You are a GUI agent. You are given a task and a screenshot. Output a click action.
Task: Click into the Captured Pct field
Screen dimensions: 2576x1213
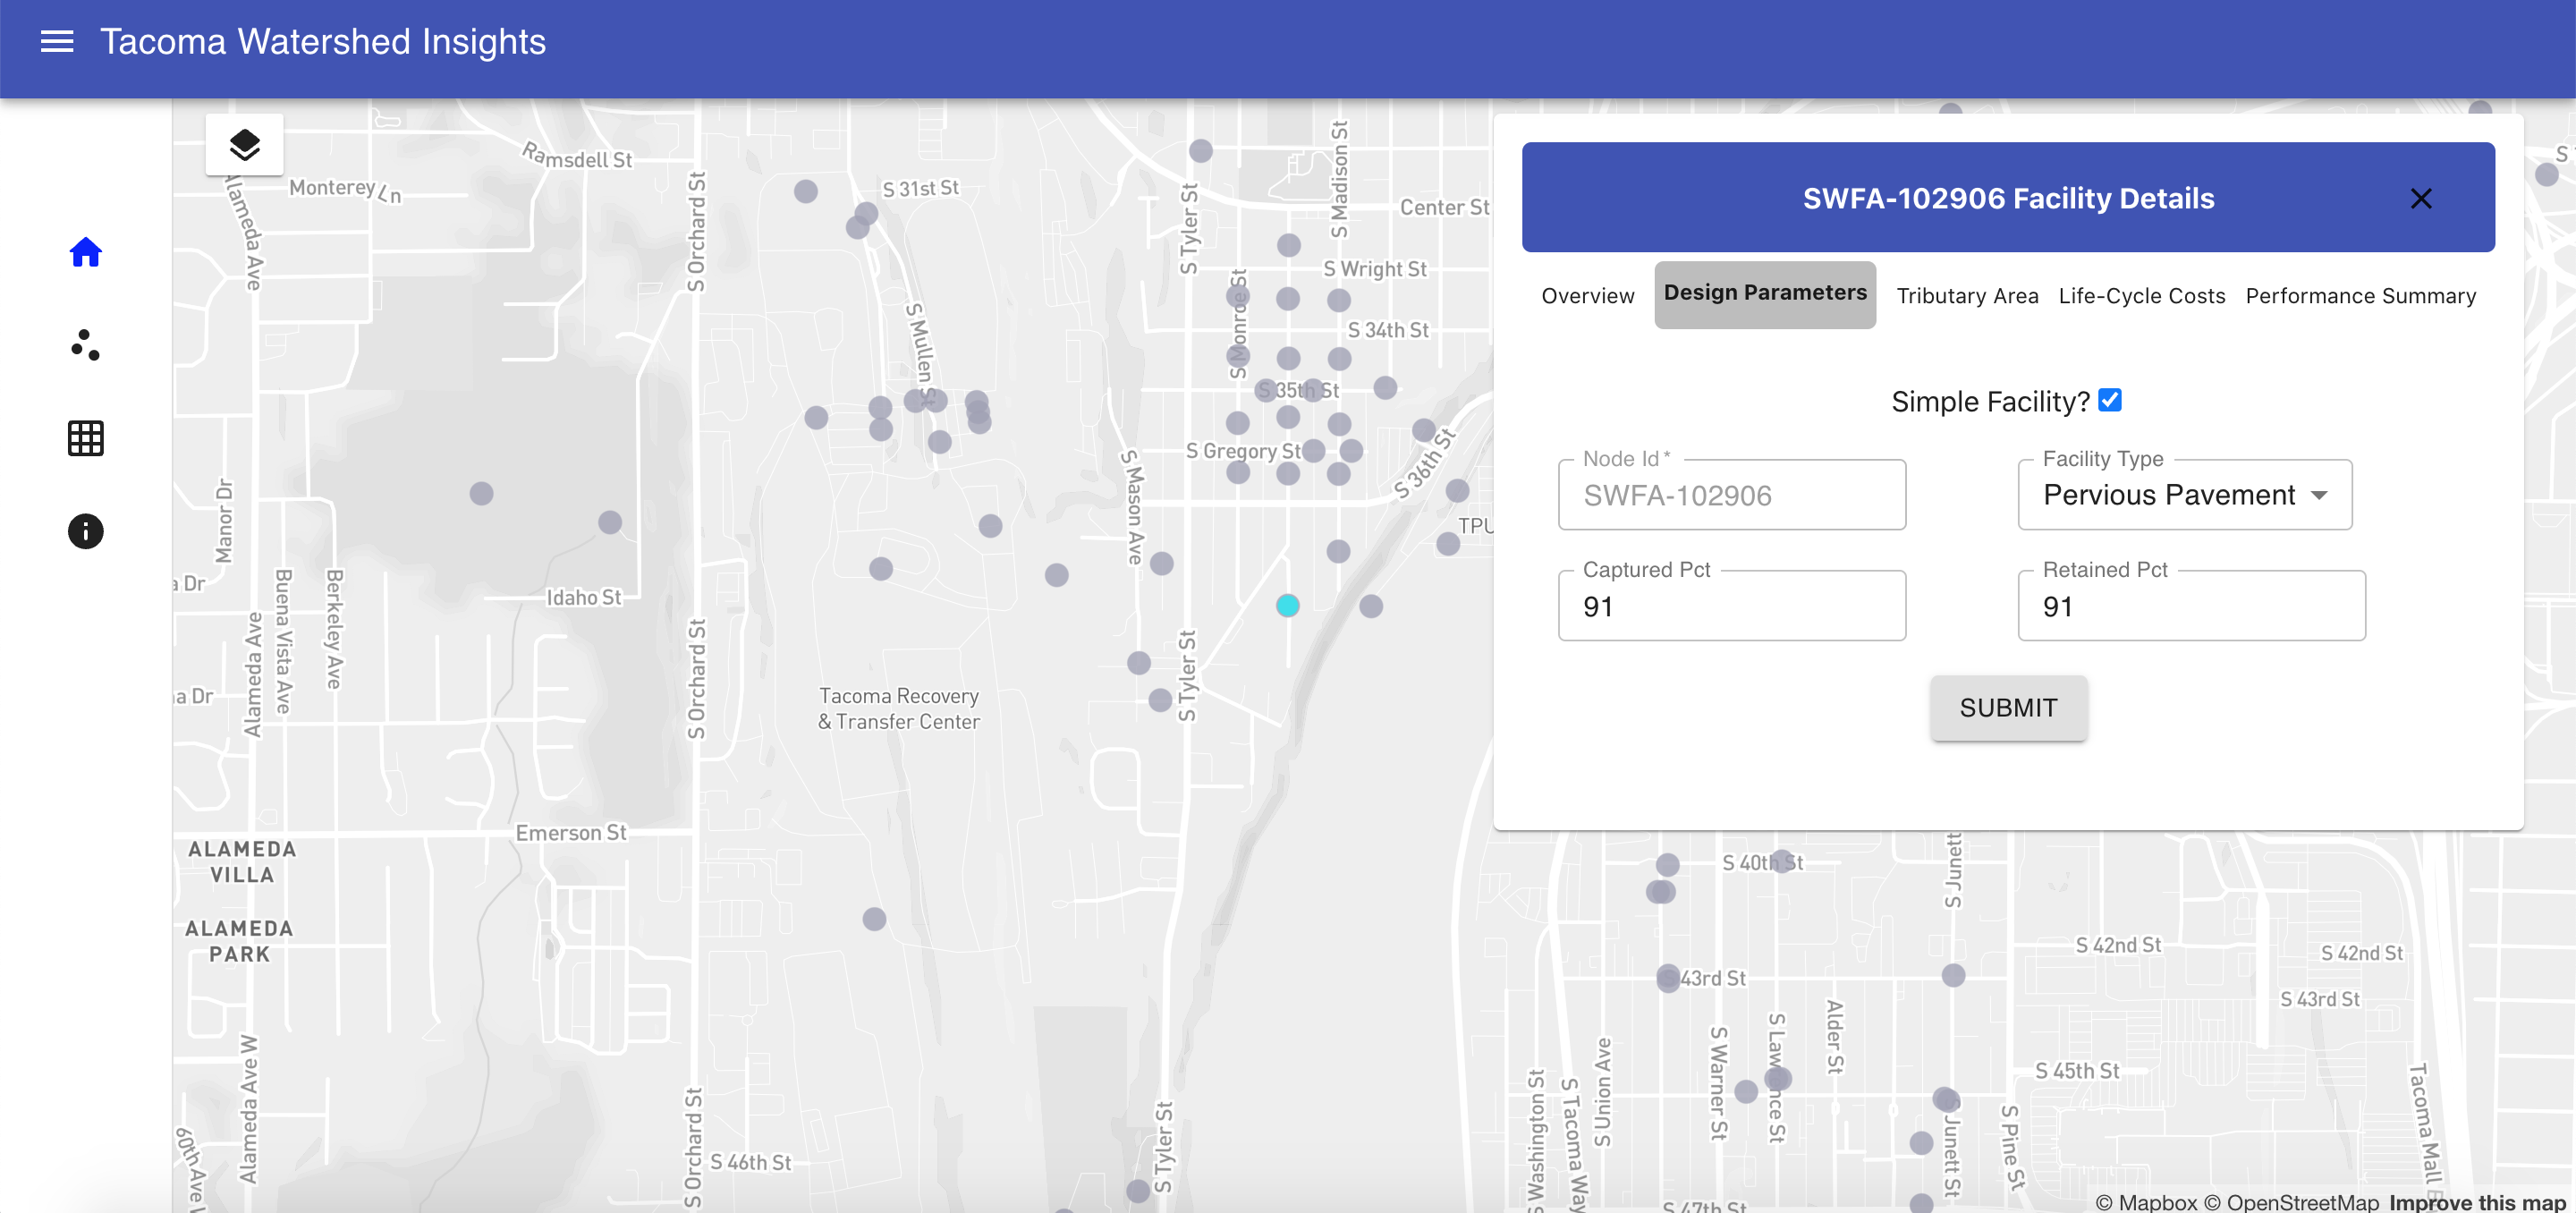(x=1731, y=607)
